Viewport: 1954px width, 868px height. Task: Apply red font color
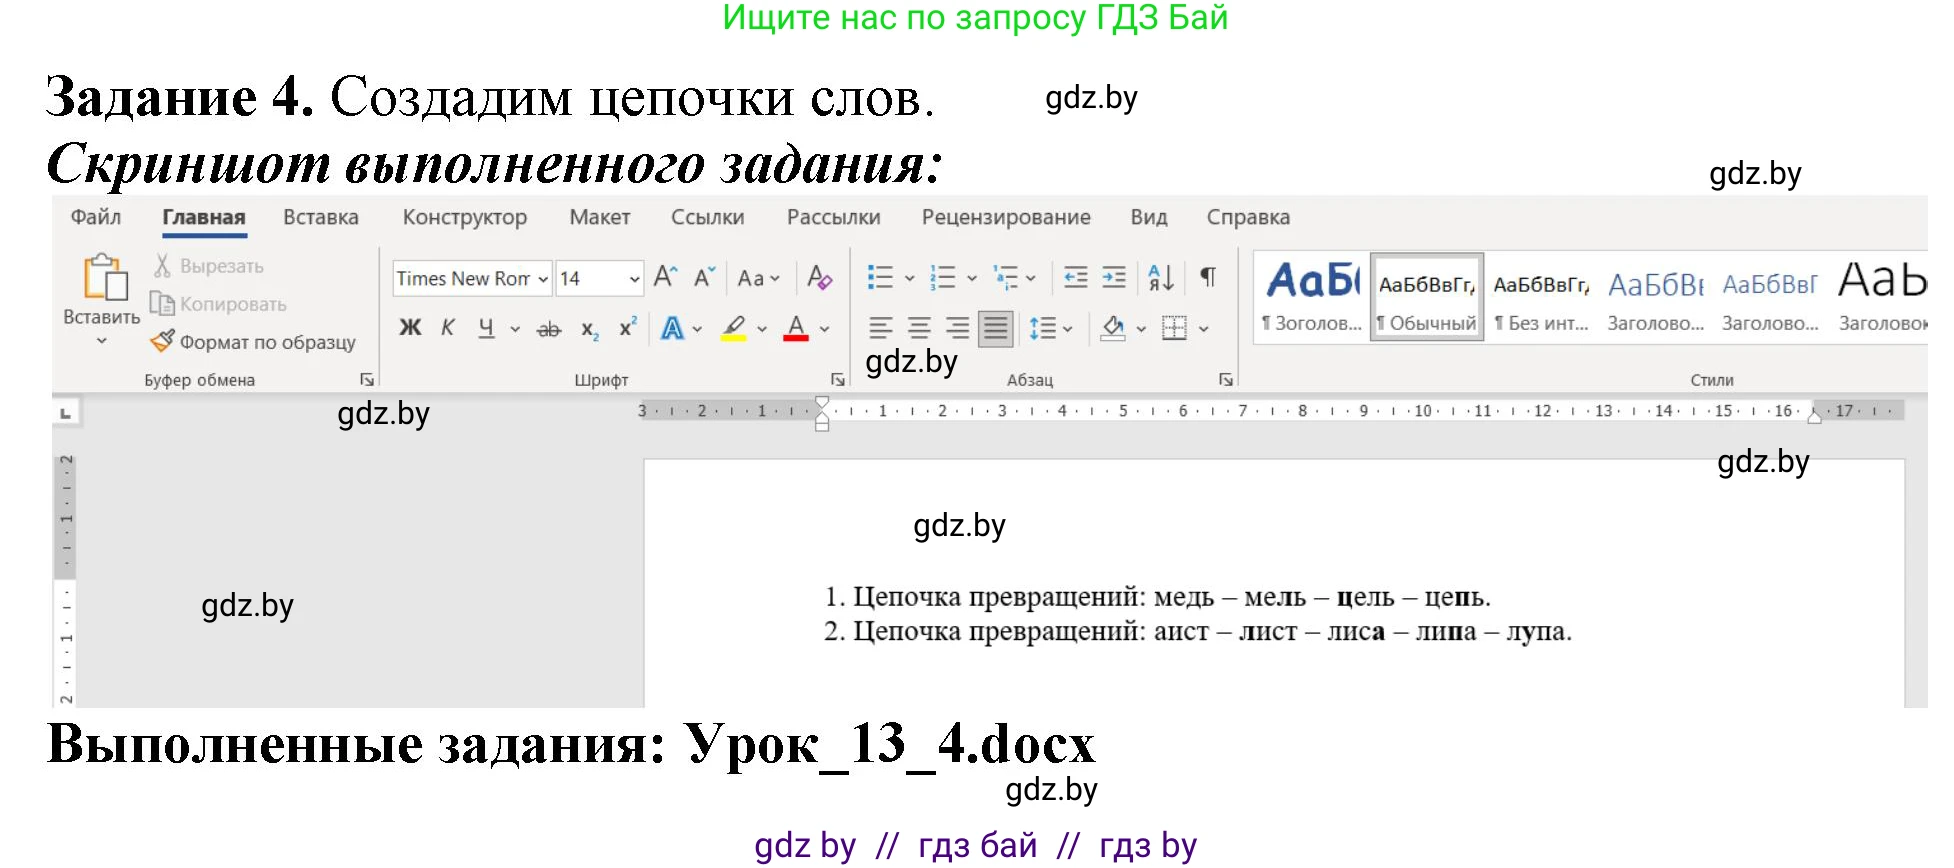coord(796,328)
